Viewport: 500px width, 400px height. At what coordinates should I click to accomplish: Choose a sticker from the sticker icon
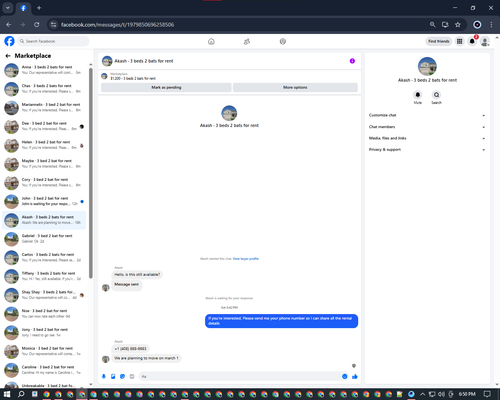122,376
